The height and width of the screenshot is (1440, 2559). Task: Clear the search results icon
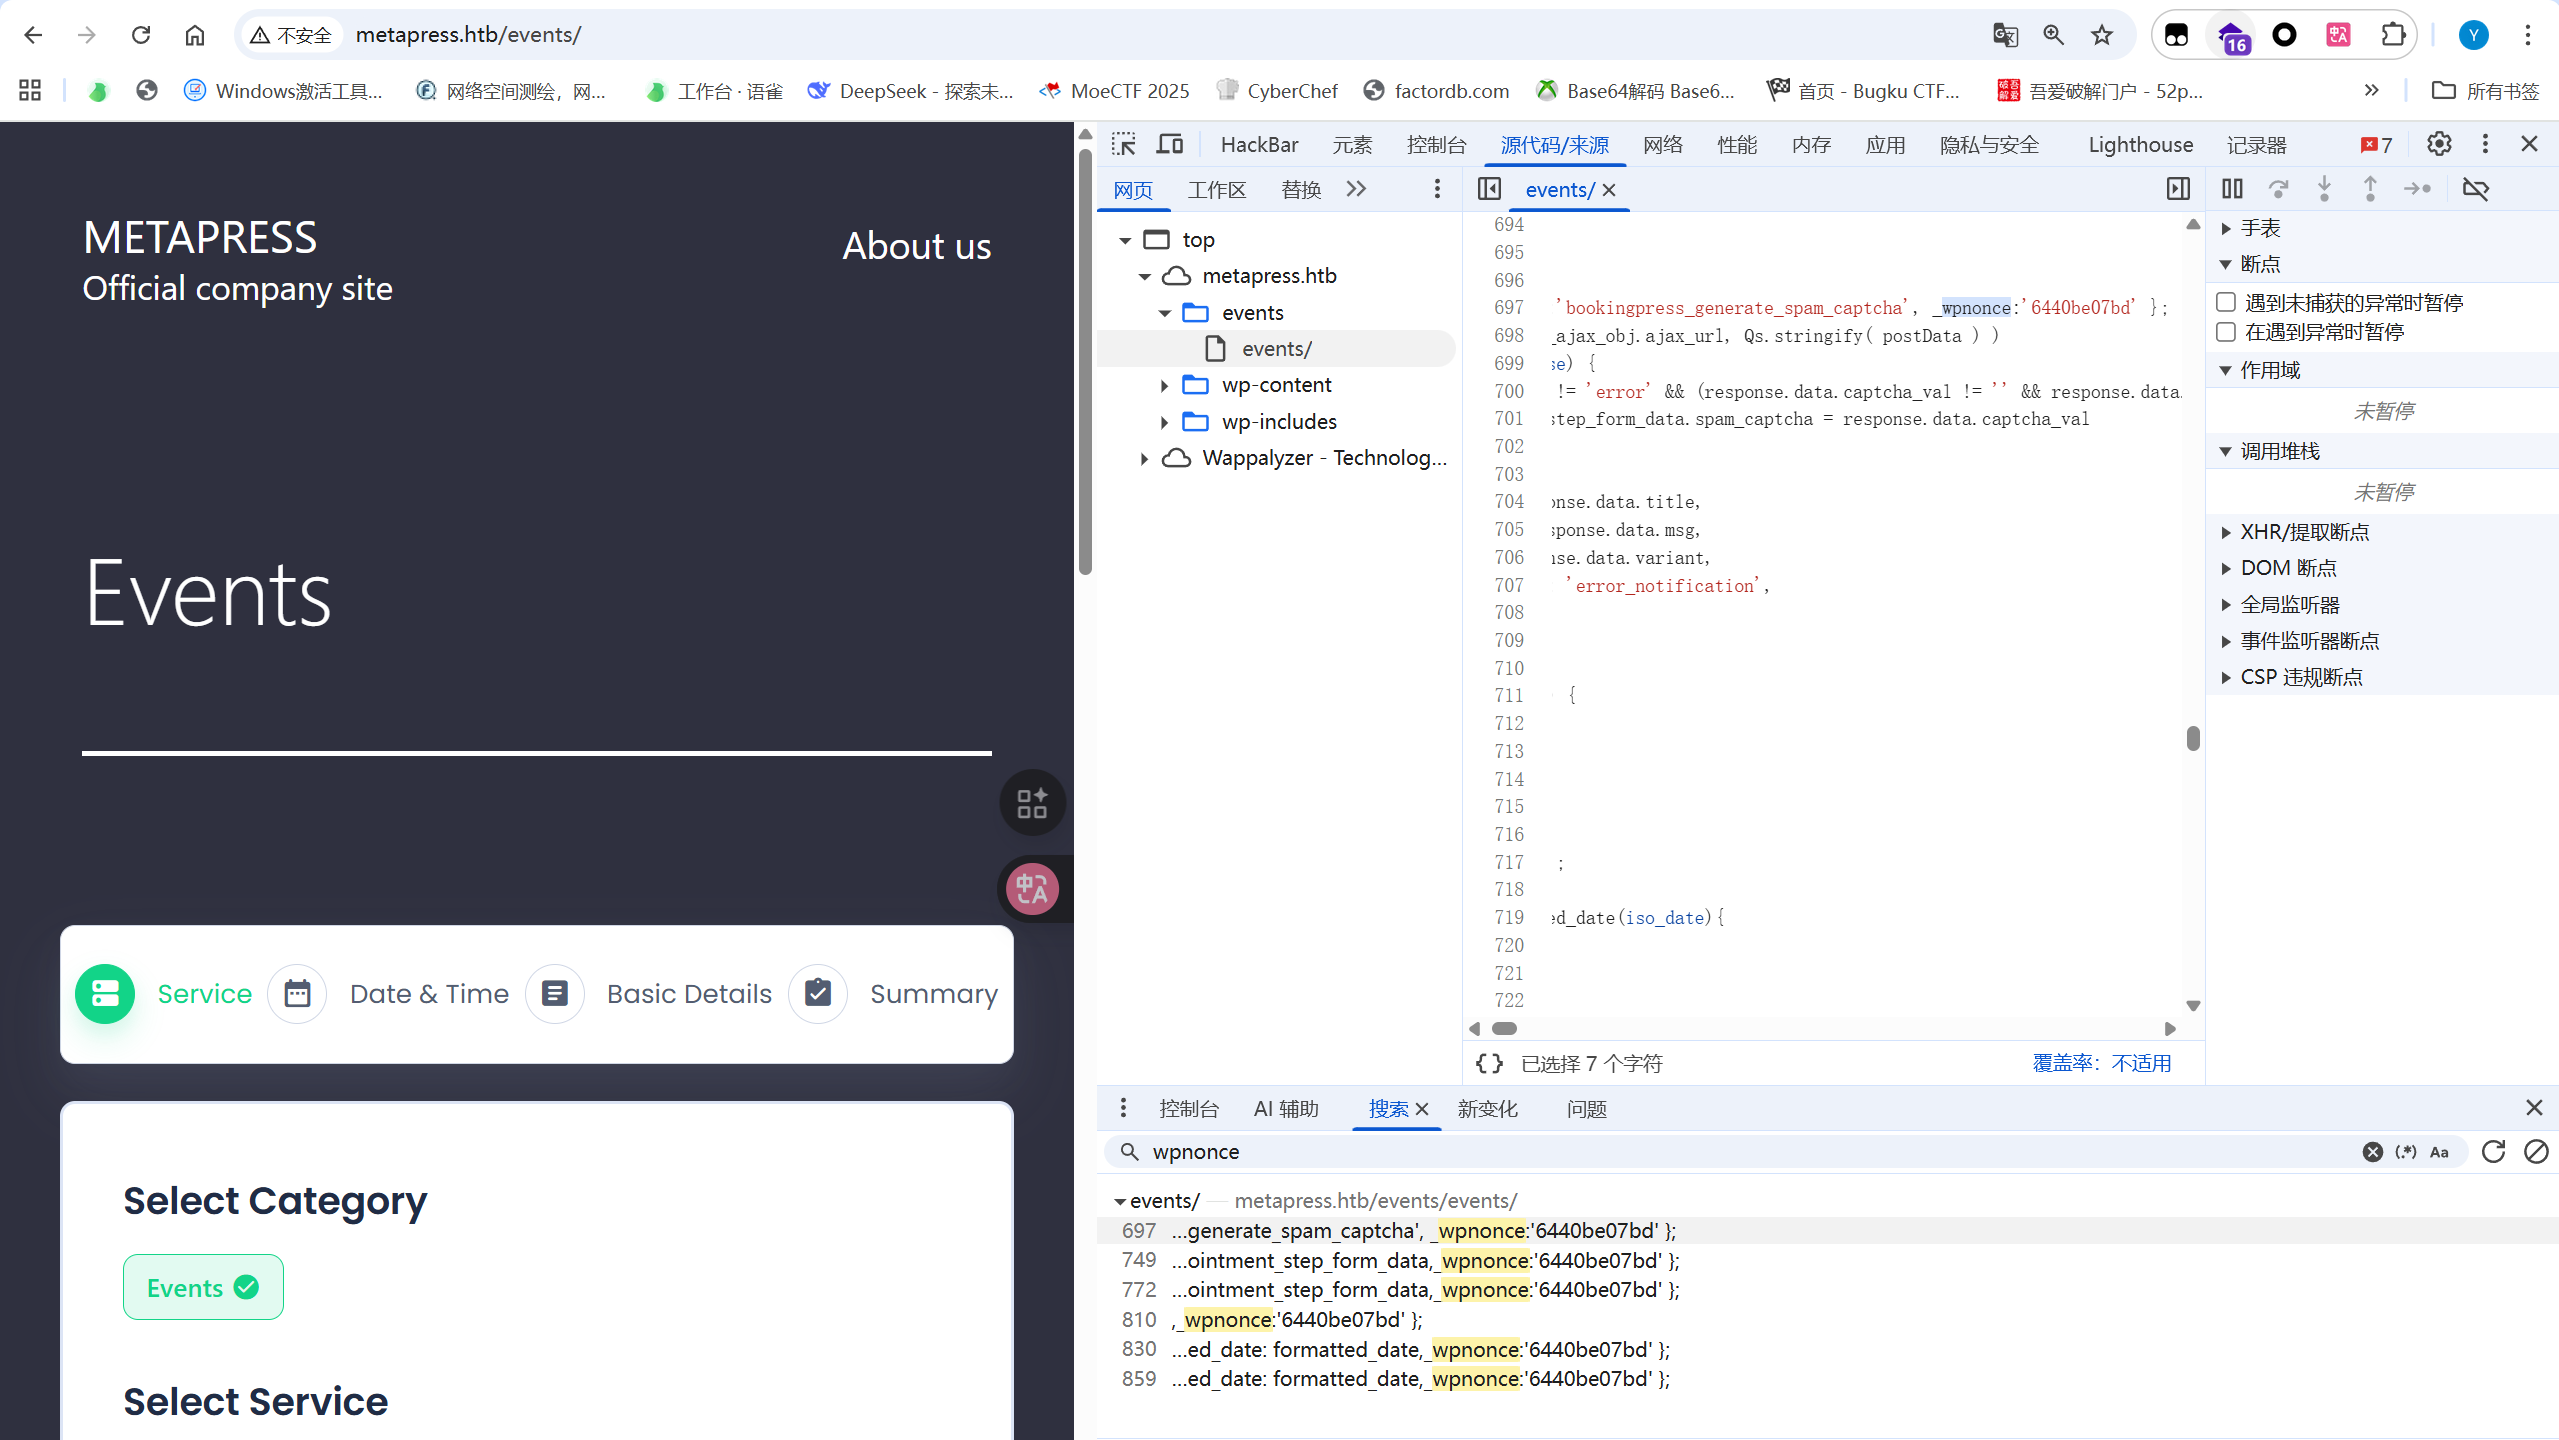tap(2536, 1151)
